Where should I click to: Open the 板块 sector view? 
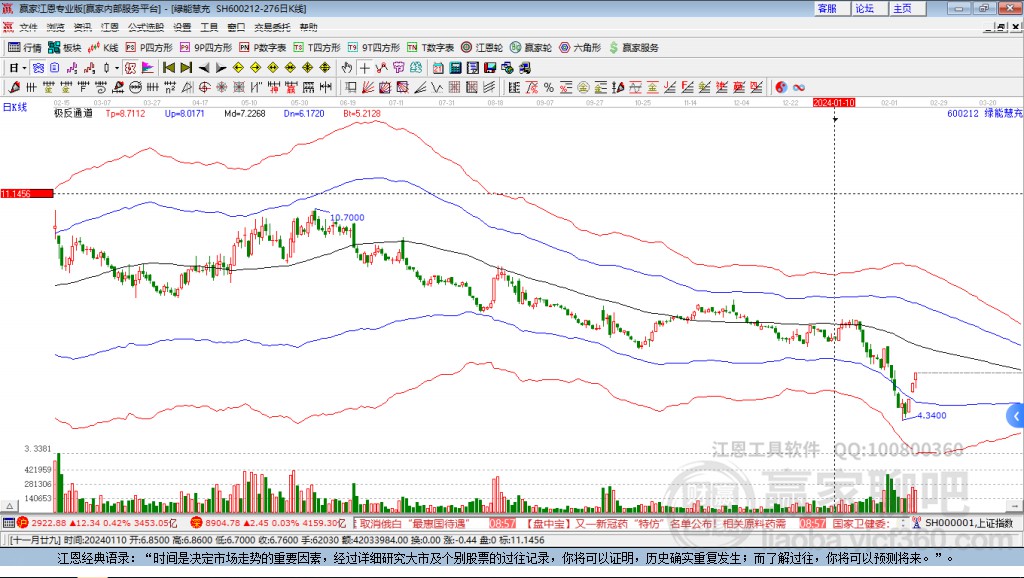point(65,47)
